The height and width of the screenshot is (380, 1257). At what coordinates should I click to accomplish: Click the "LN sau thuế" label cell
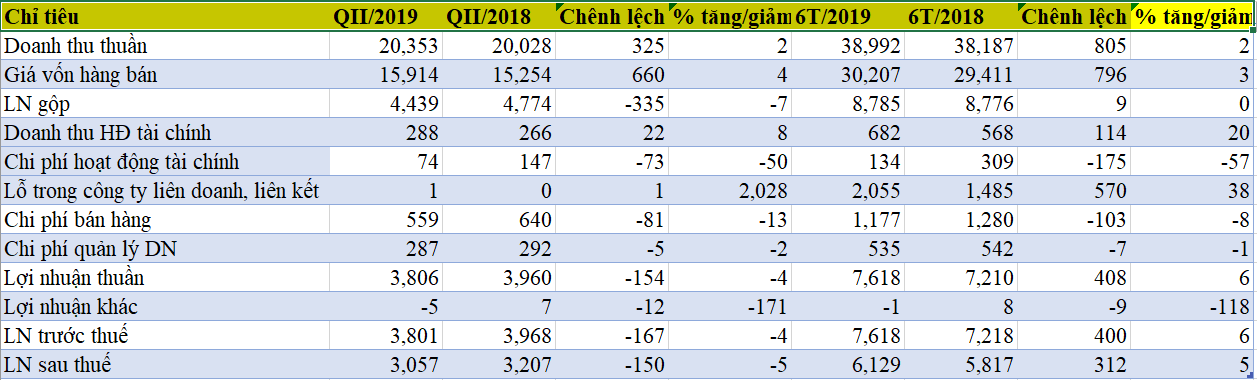[x=166, y=364]
